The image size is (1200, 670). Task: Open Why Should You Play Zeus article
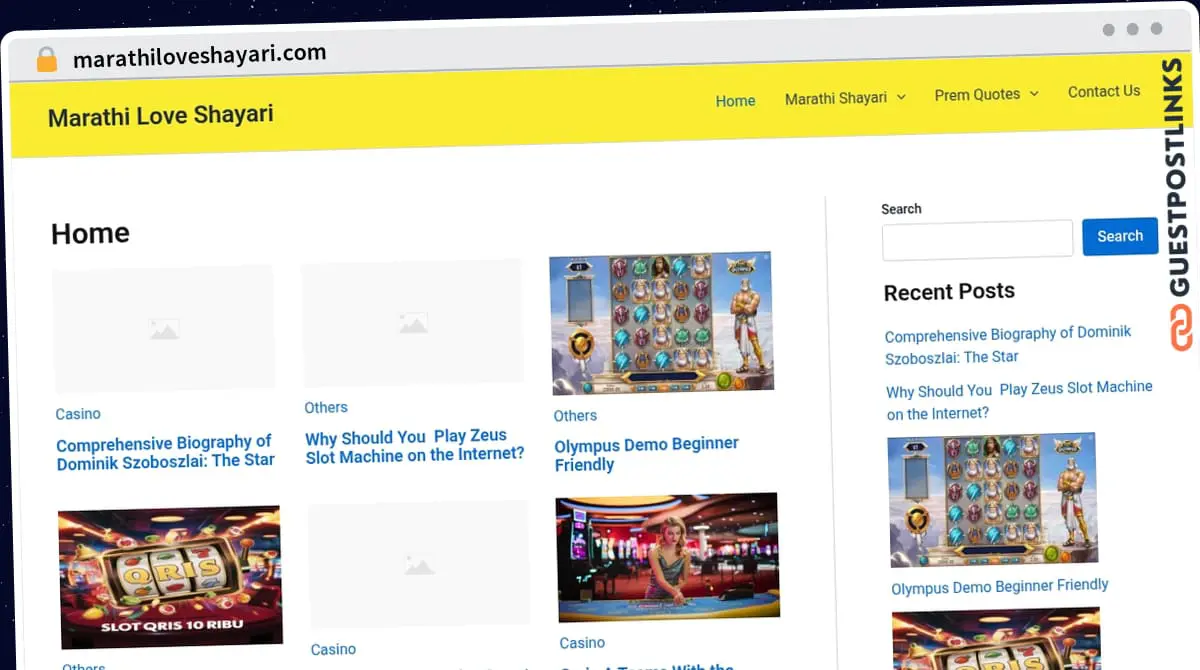(x=414, y=445)
